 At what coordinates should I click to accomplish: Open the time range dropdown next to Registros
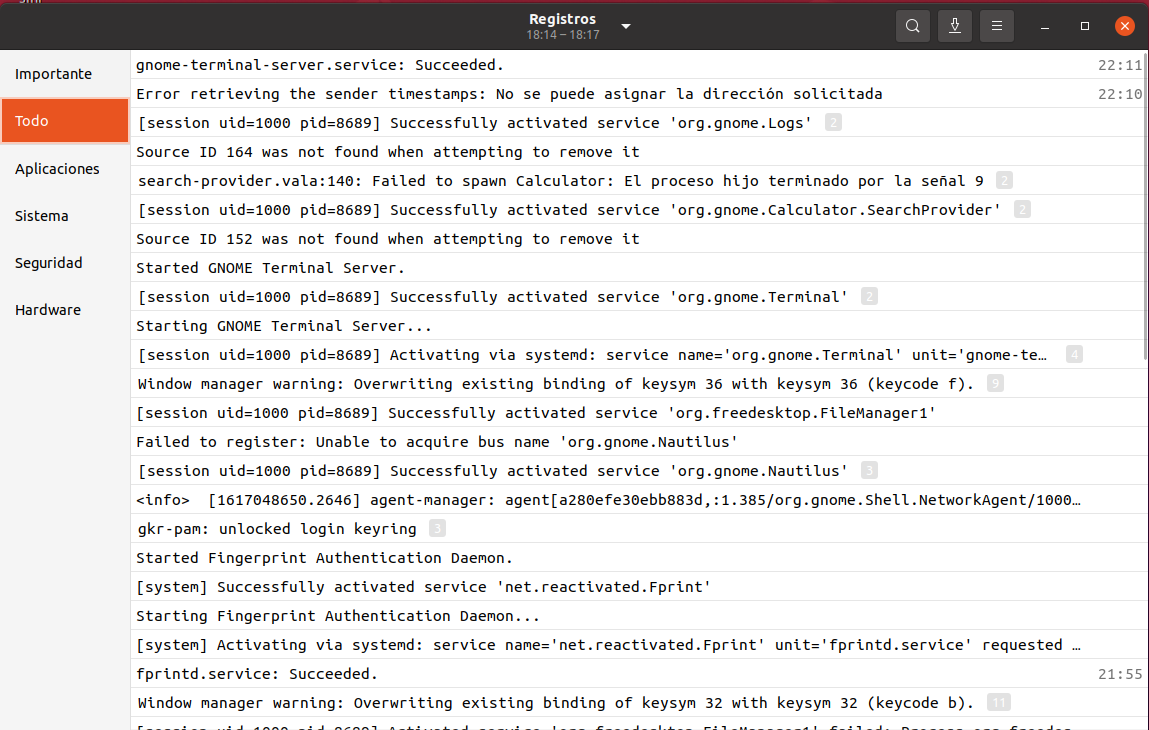[x=625, y=26]
